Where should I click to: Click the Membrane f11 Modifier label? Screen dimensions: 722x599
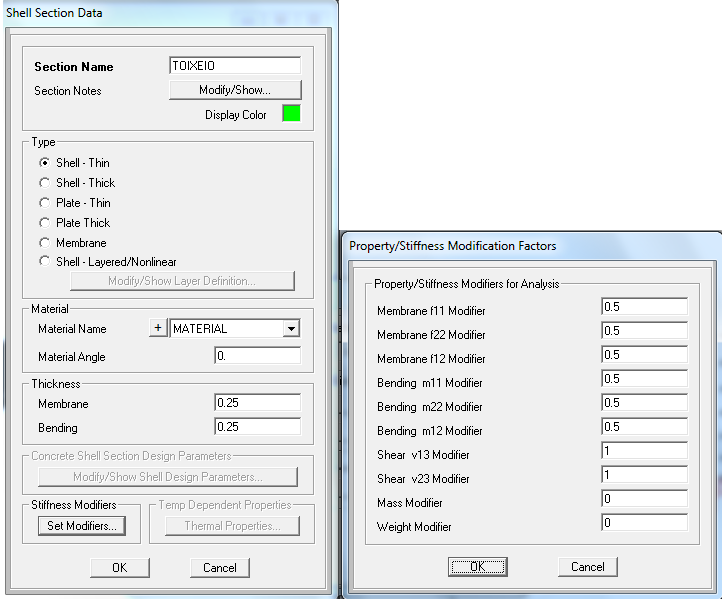click(431, 311)
